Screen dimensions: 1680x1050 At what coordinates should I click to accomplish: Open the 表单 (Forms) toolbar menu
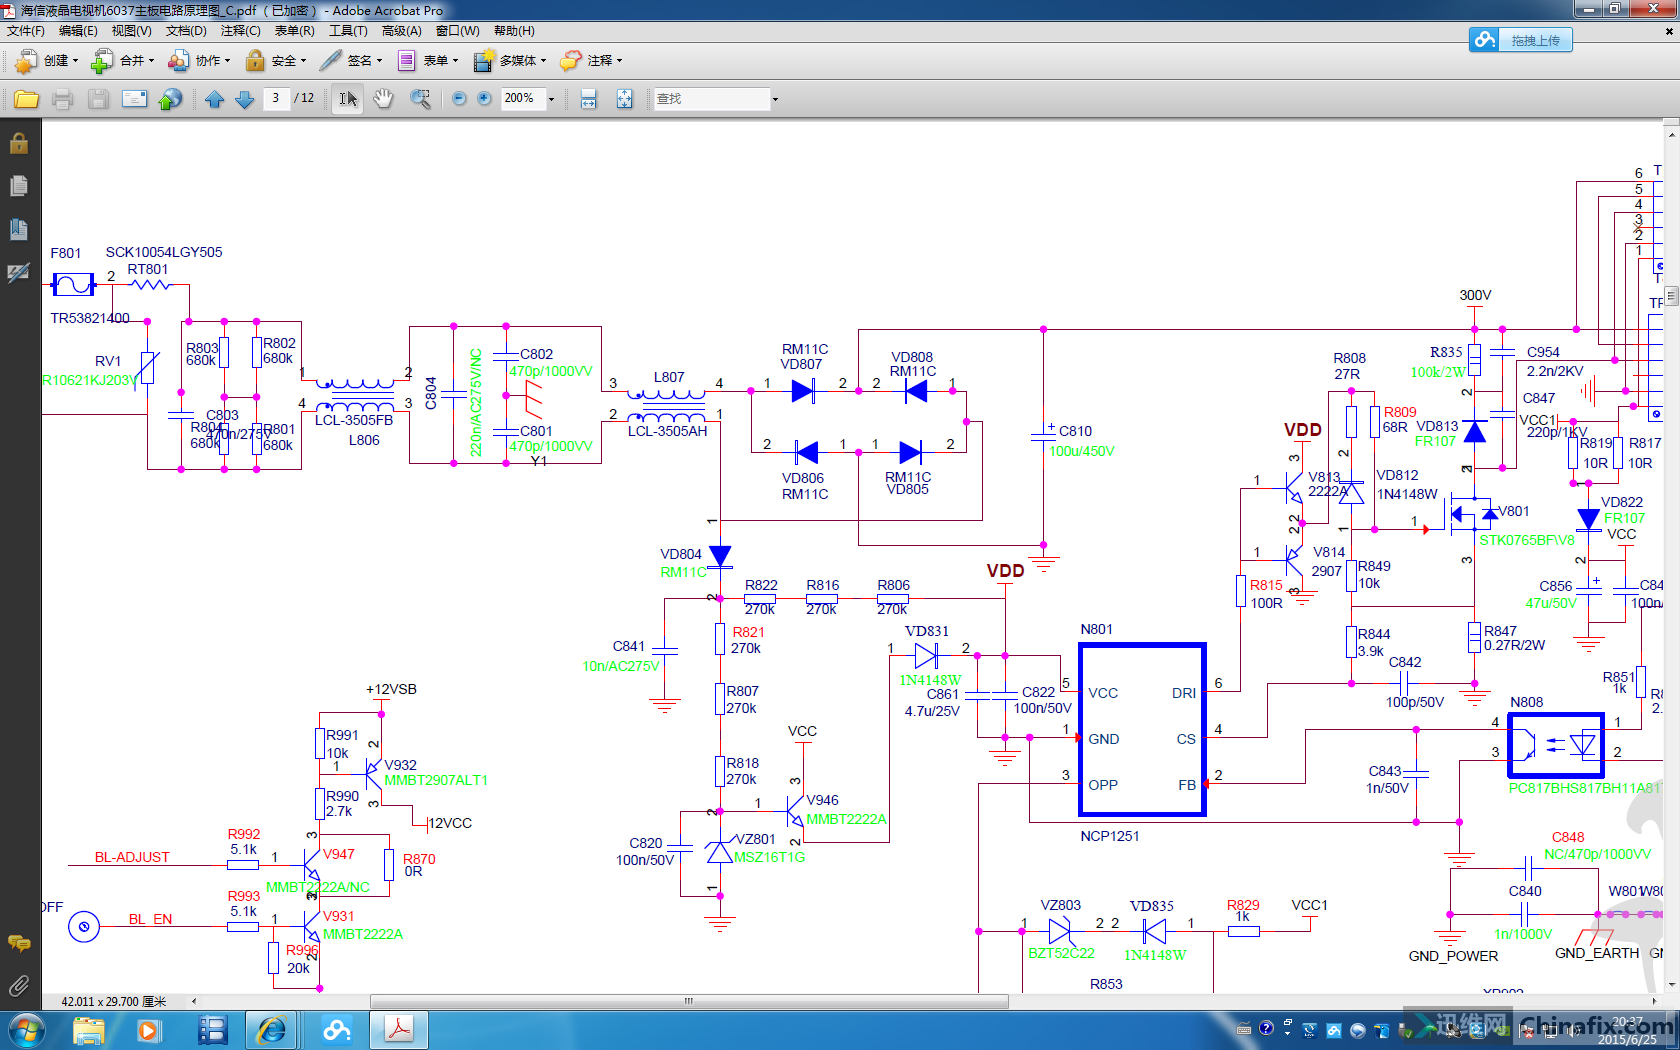(x=427, y=61)
